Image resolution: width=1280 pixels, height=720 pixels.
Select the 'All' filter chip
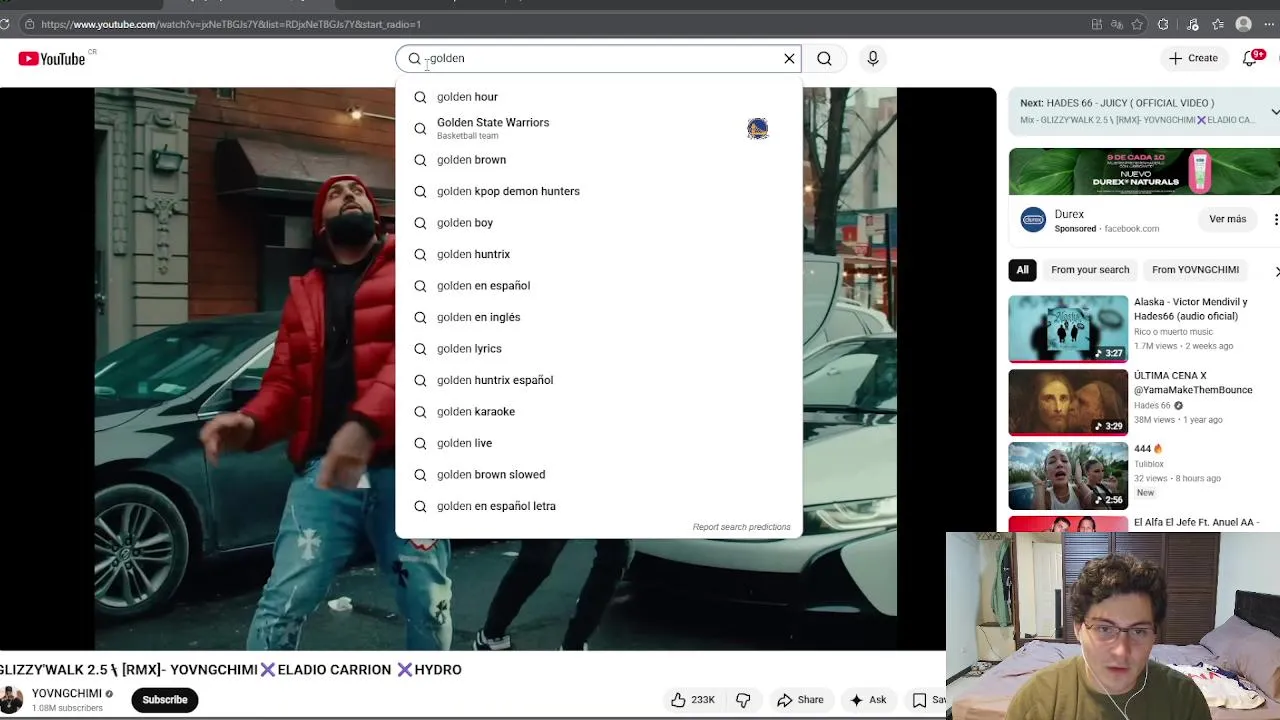pyautogui.click(x=1023, y=270)
